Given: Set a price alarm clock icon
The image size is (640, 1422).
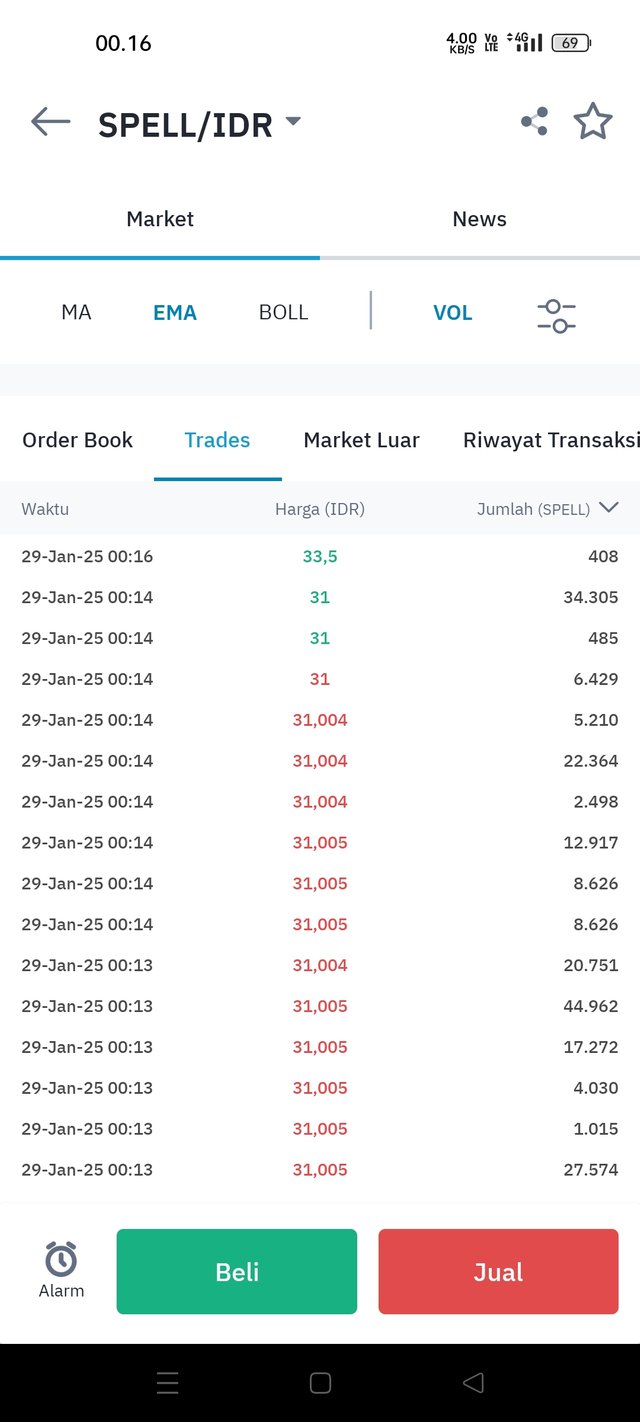Looking at the screenshot, I should click(61, 1259).
